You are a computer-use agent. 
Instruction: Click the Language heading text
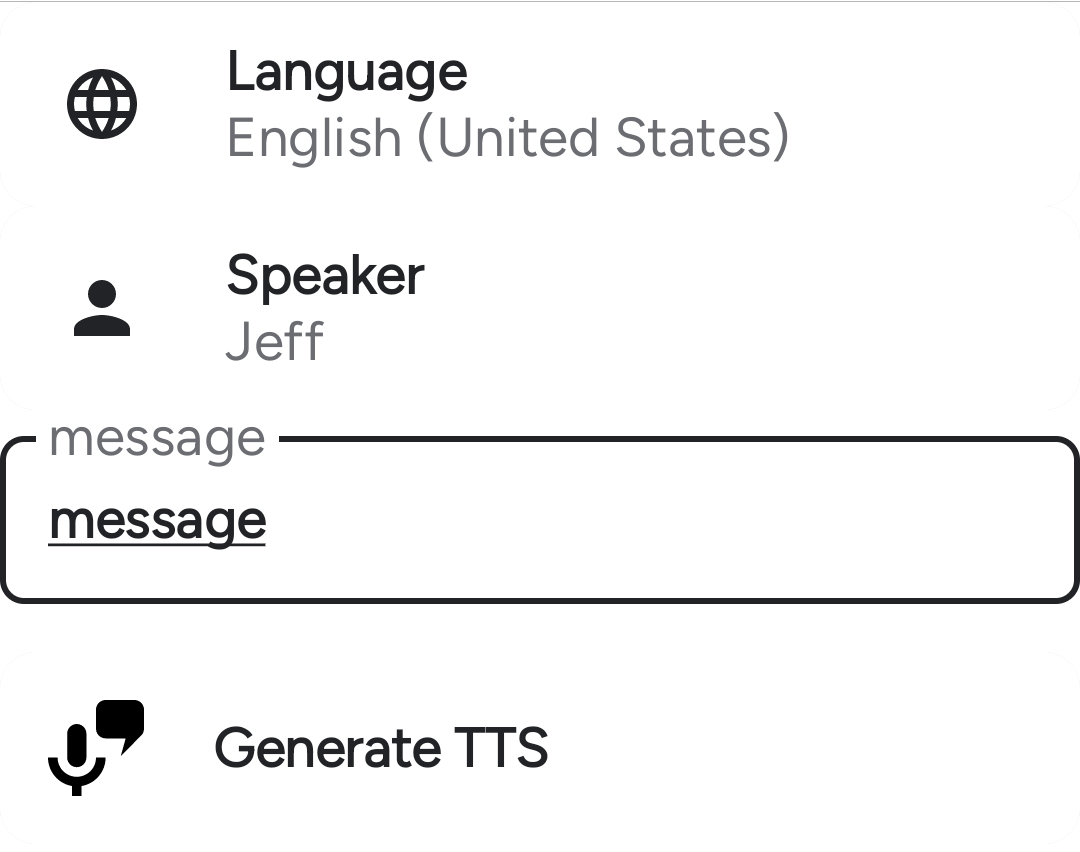(x=347, y=70)
